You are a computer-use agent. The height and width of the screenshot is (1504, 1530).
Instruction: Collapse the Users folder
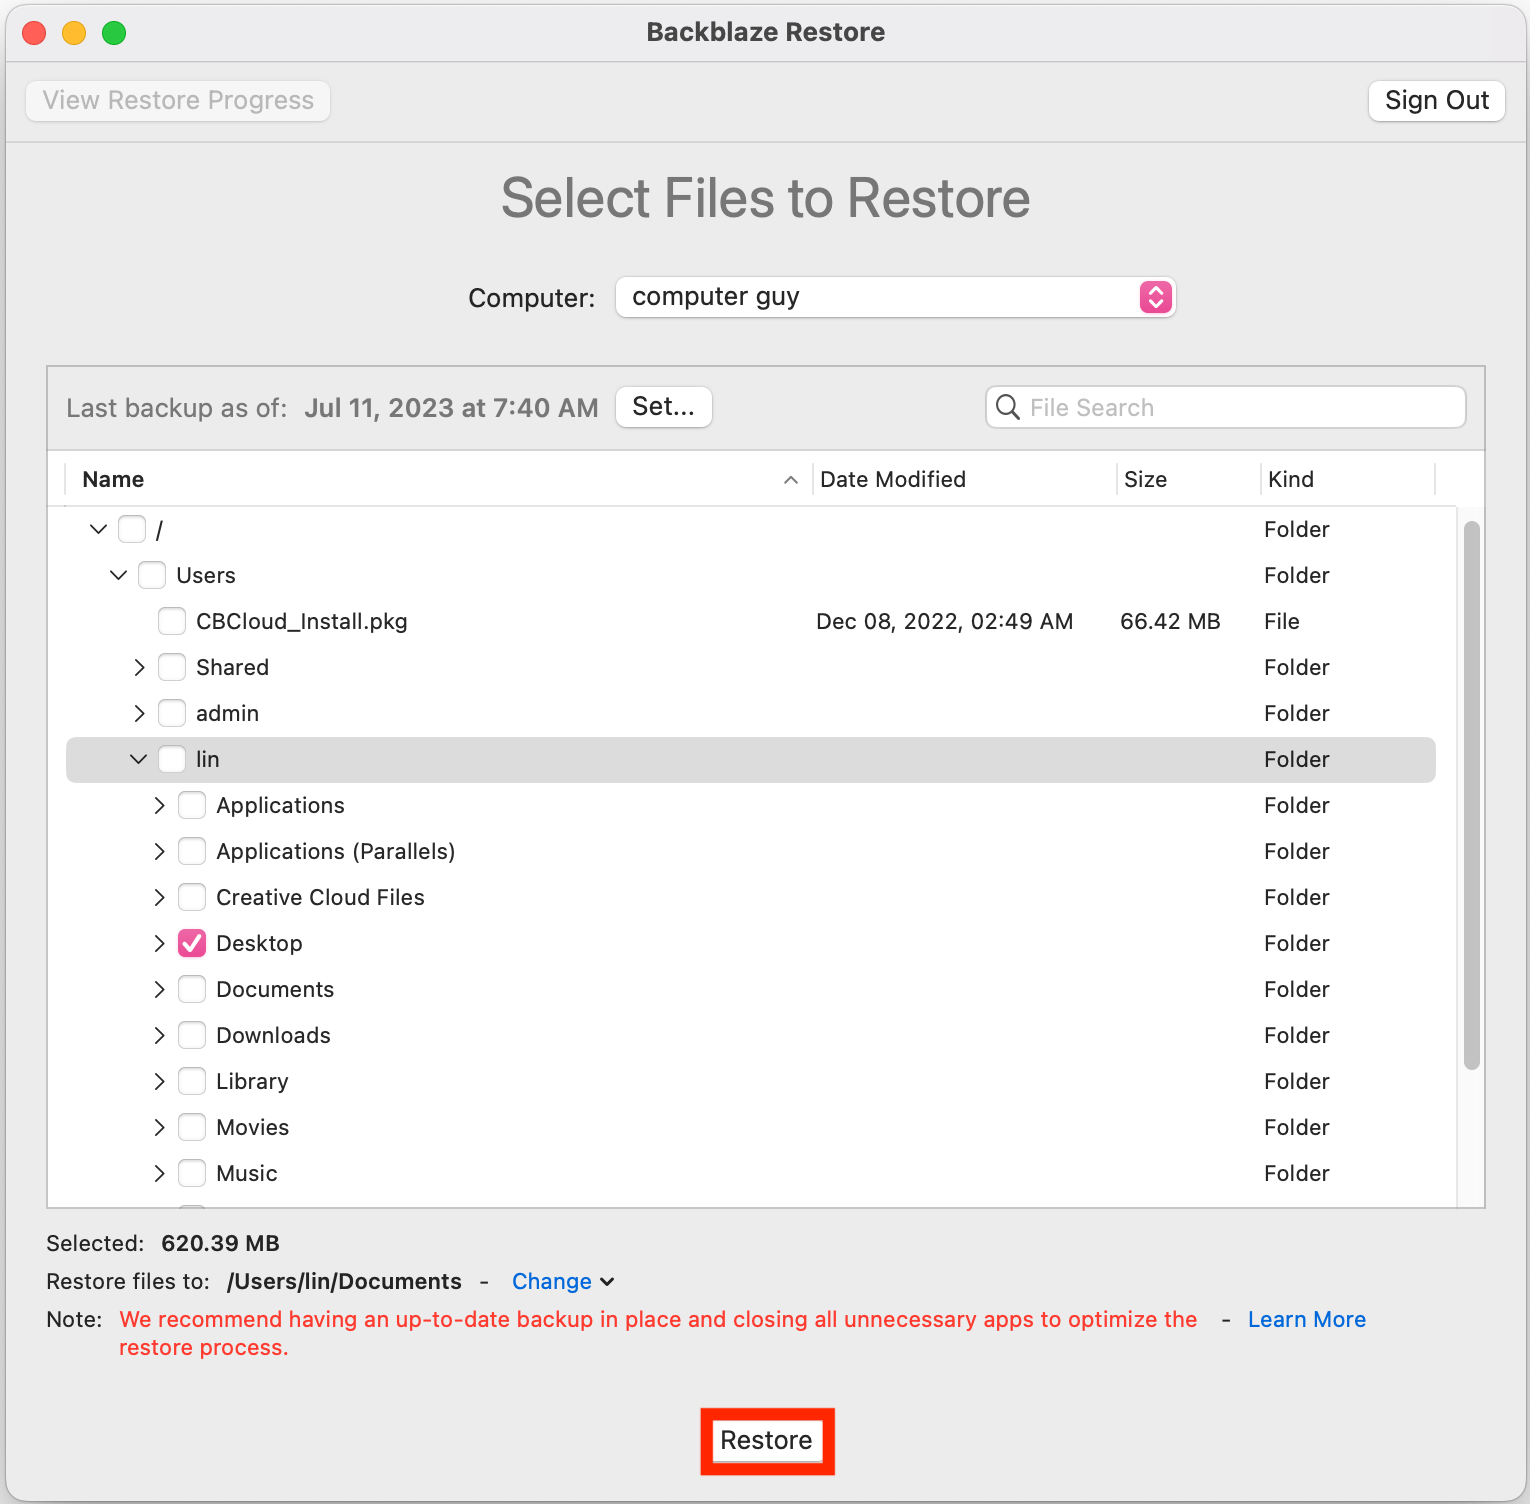click(118, 575)
